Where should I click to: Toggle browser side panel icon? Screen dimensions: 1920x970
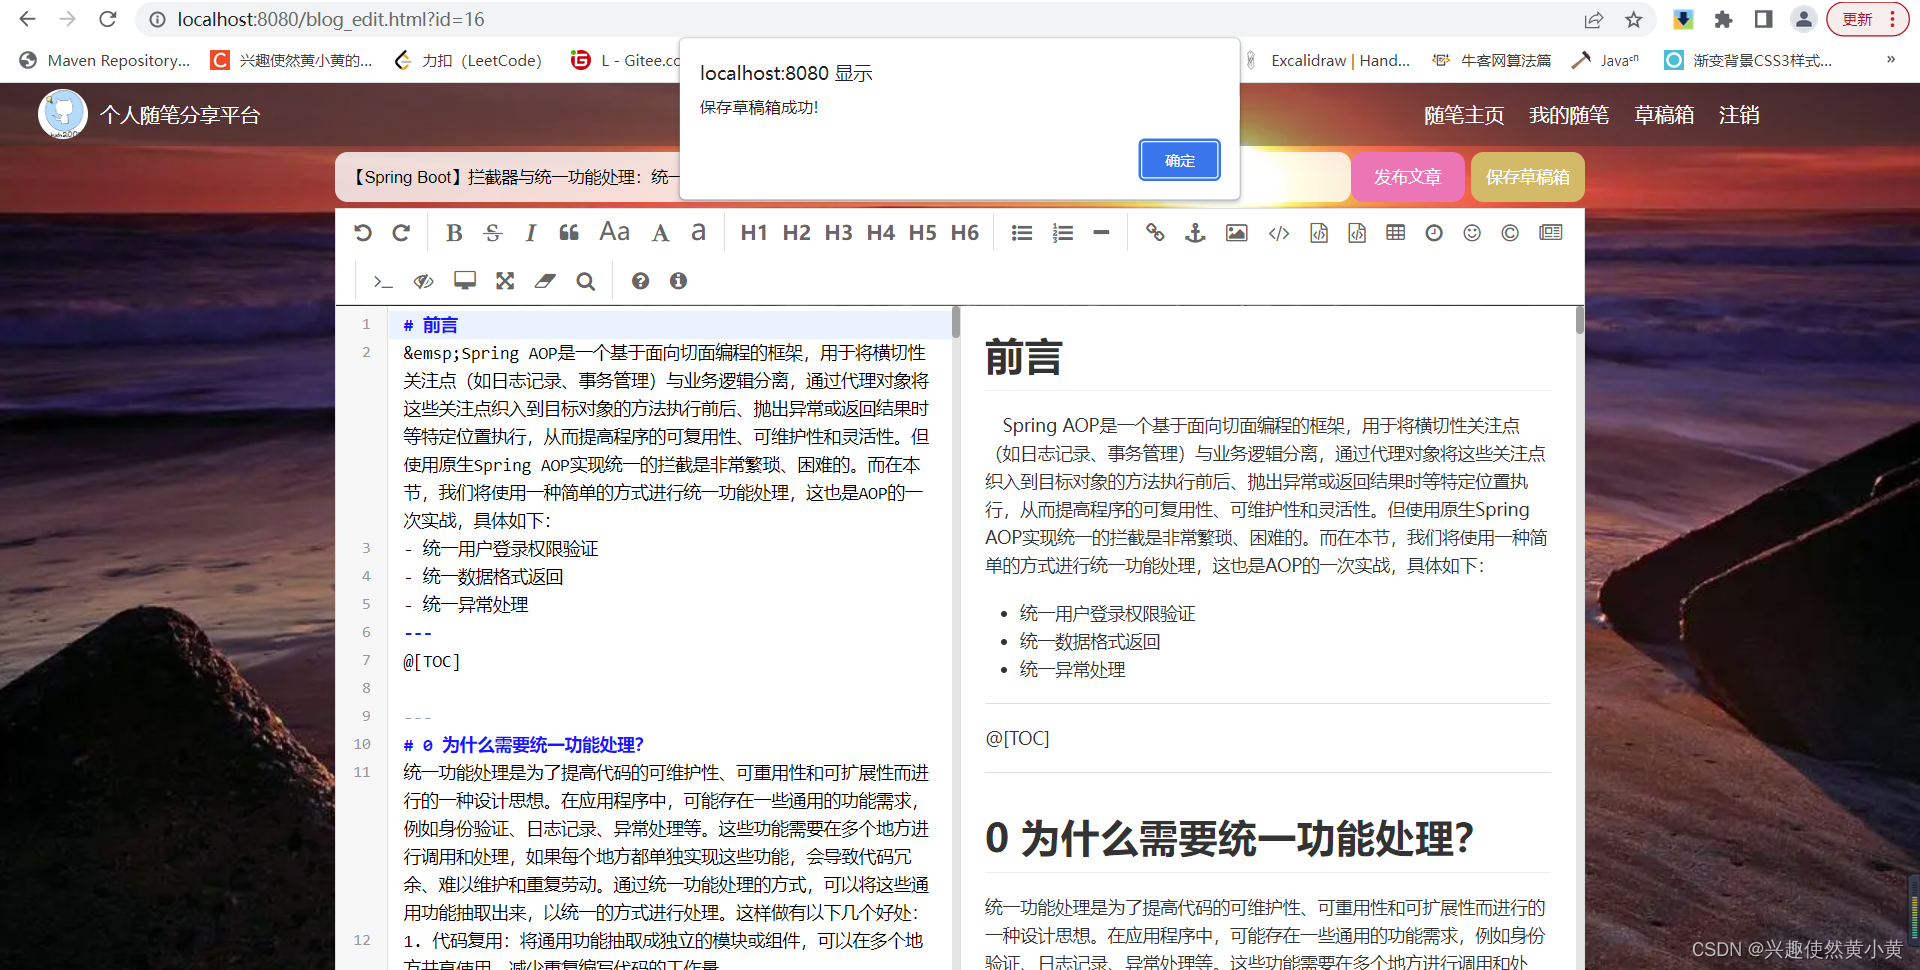(1763, 19)
